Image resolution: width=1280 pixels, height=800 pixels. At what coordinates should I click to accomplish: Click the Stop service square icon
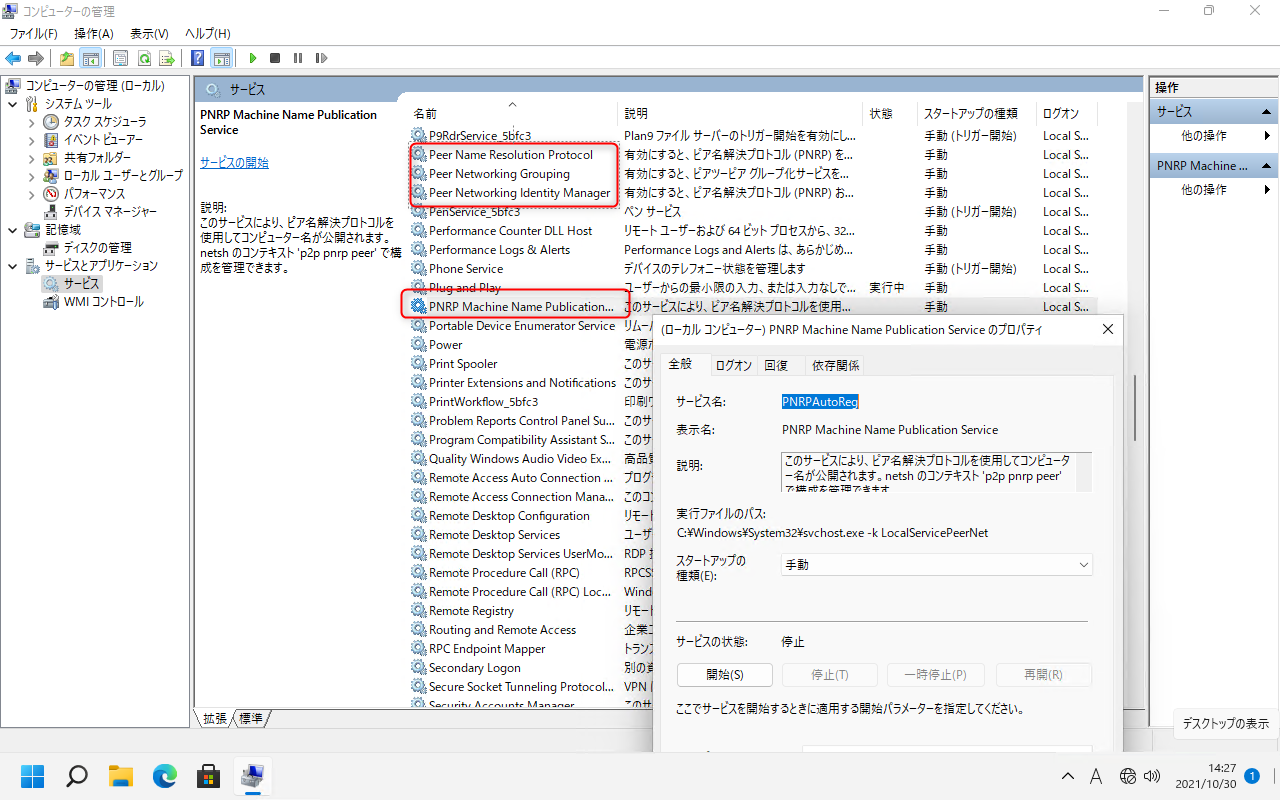tap(275, 58)
